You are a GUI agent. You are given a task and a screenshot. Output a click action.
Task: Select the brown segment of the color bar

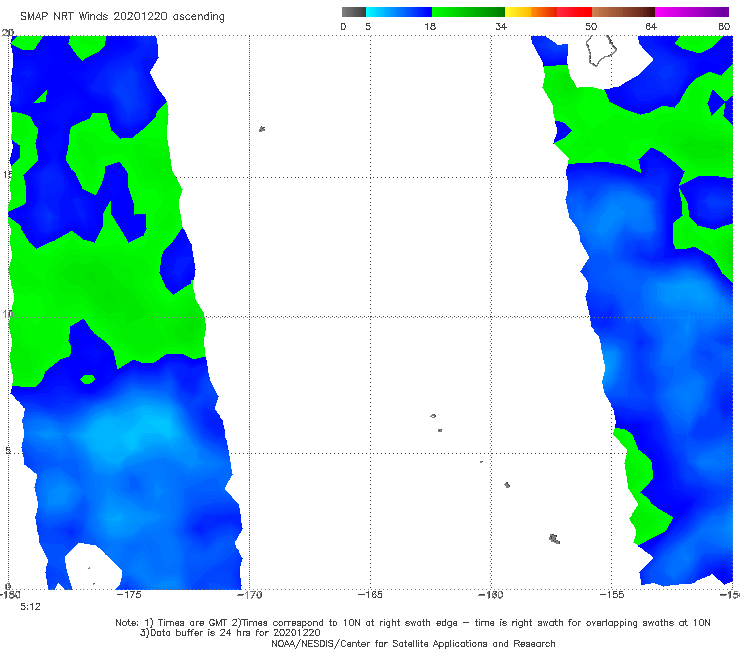tap(623, 12)
